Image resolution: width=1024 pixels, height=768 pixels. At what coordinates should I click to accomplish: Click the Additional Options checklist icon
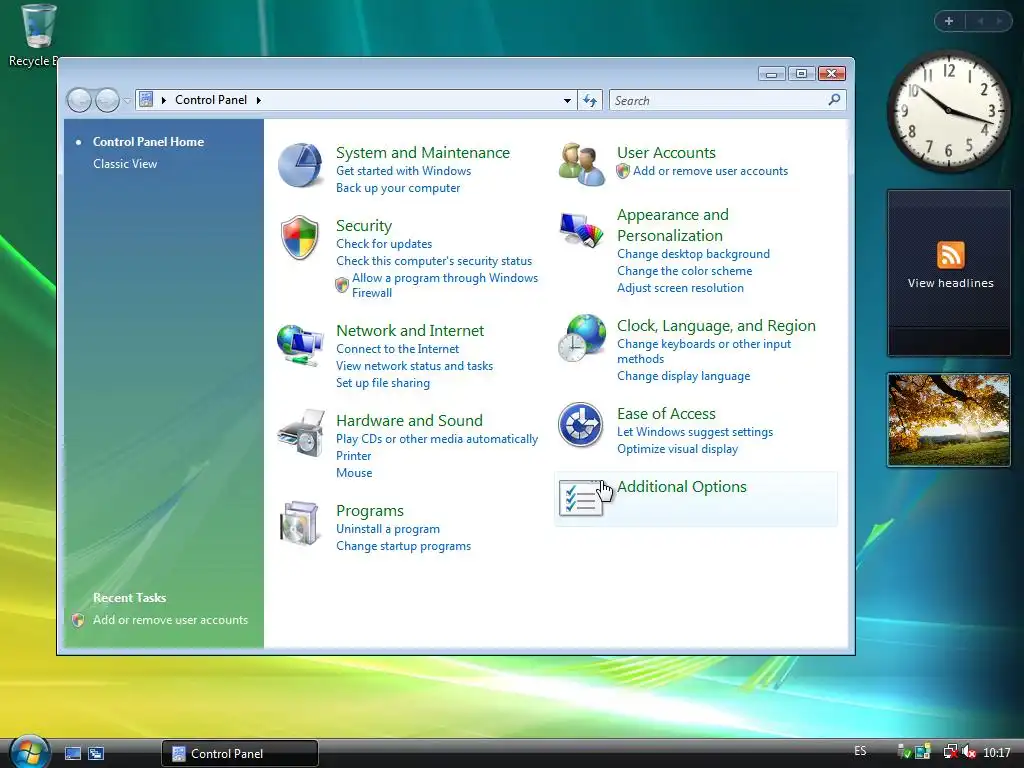click(581, 500)
